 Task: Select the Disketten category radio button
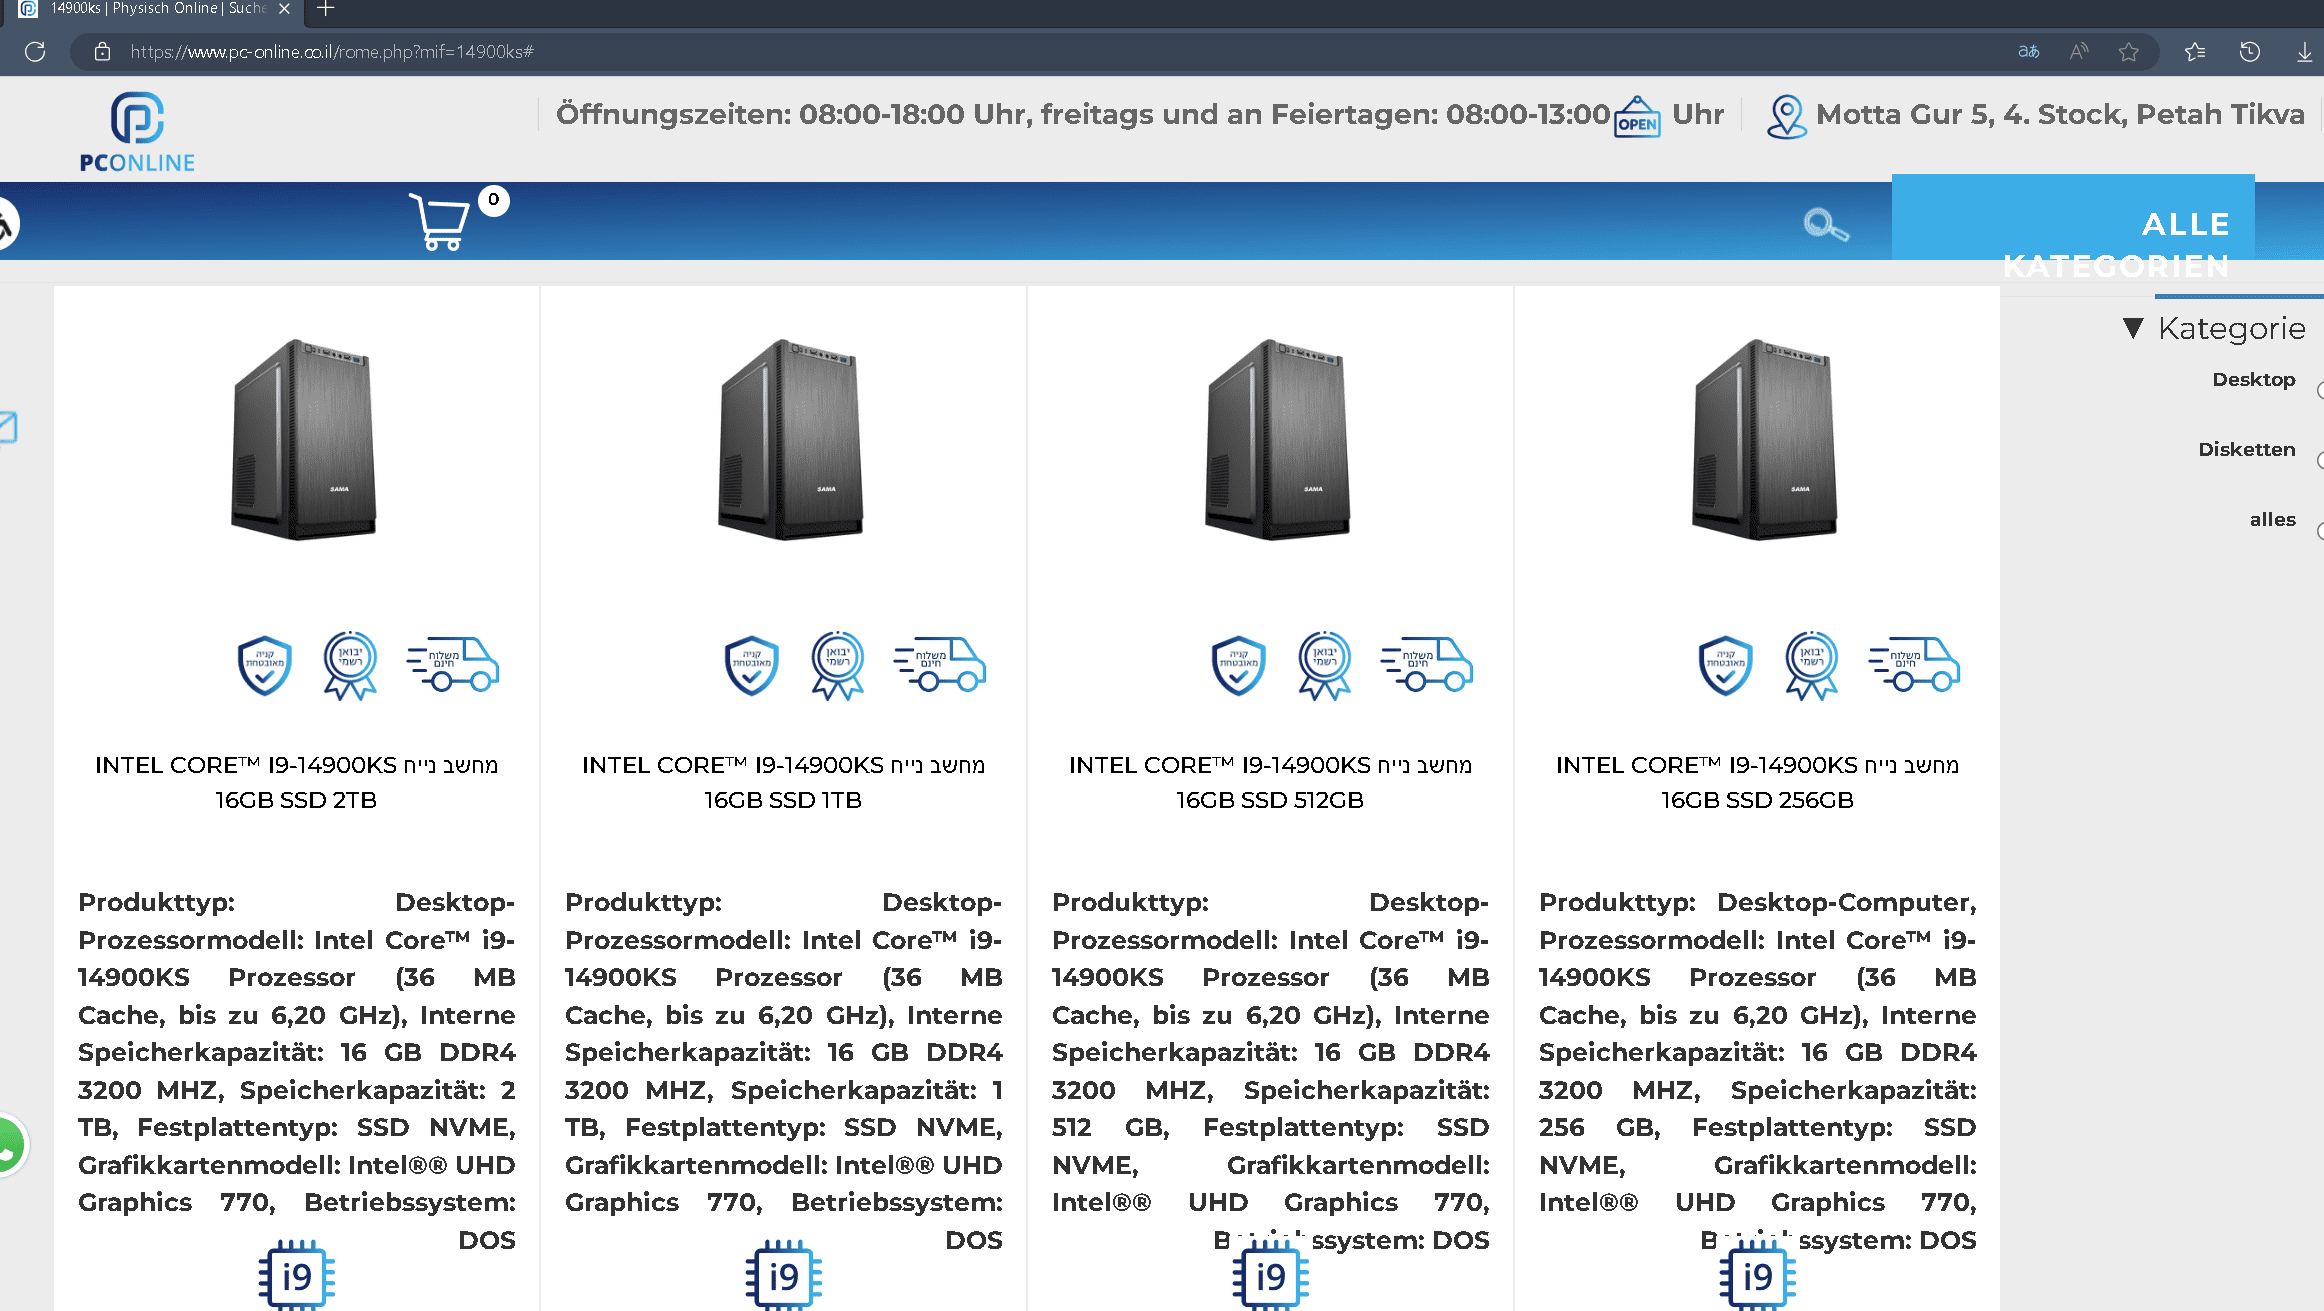coord(2319,461)
